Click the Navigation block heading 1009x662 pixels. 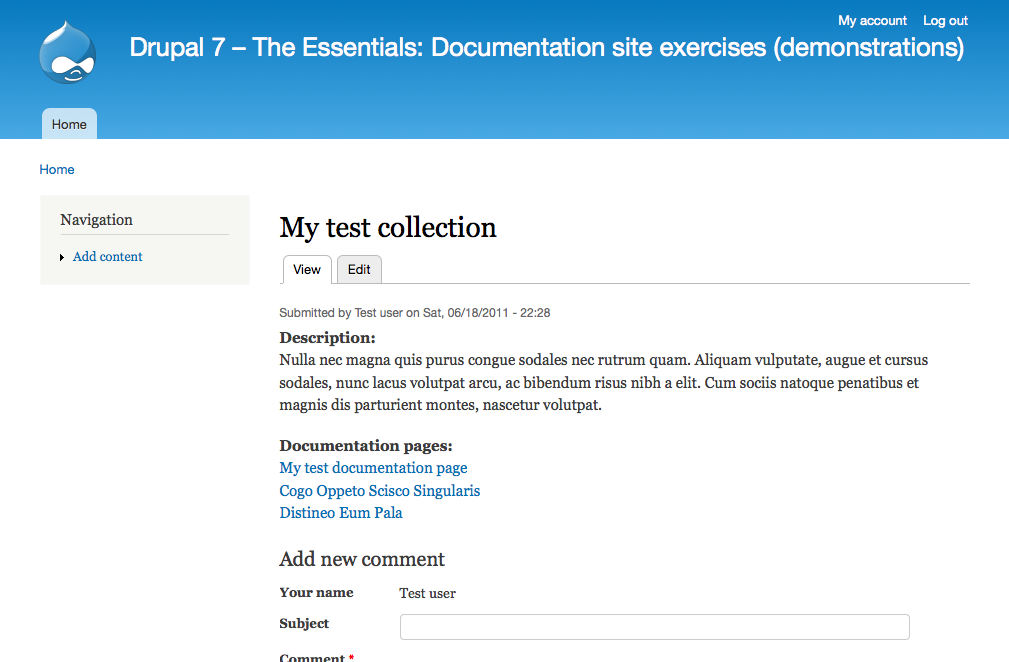(x=96, y=220)
